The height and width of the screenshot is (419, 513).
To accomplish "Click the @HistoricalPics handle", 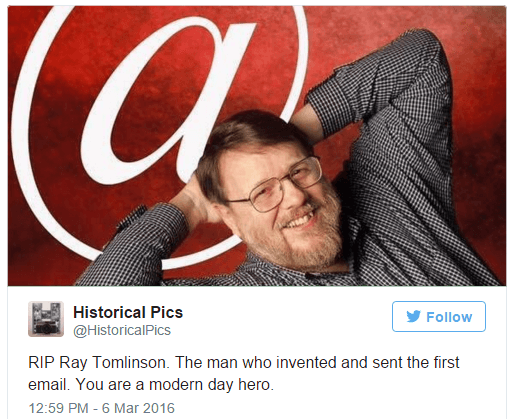I will [122, 330].
